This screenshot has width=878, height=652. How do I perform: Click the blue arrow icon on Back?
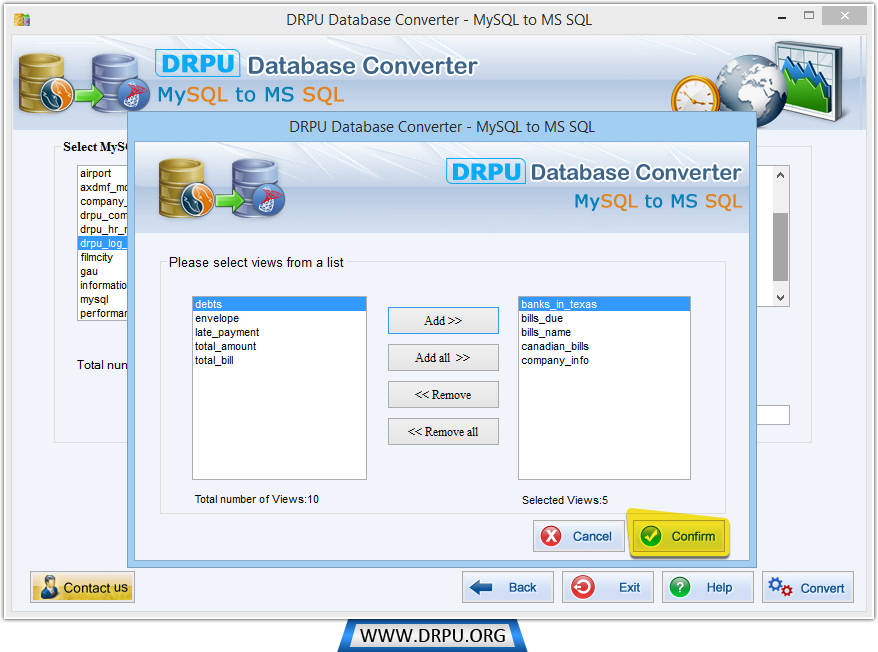click(481, 587)
